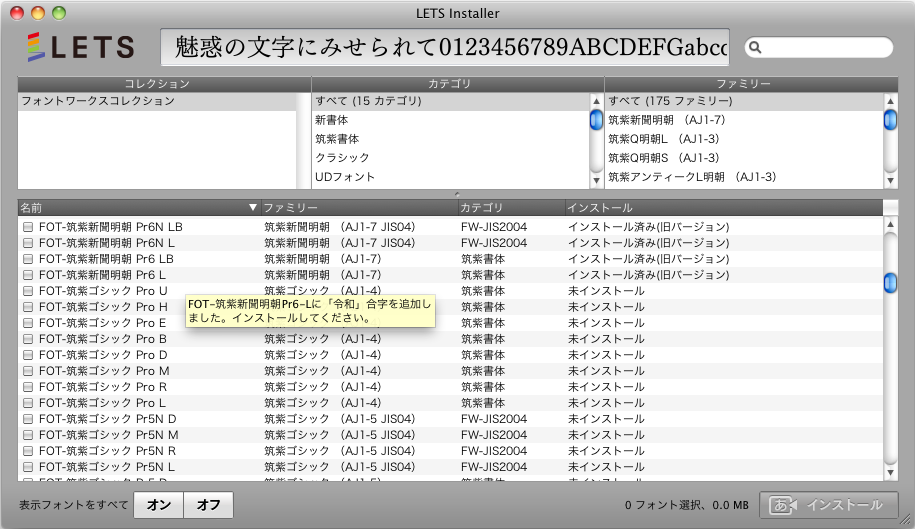Click the インストール button
Screen dimensions: 915x529
coord(828,505)
